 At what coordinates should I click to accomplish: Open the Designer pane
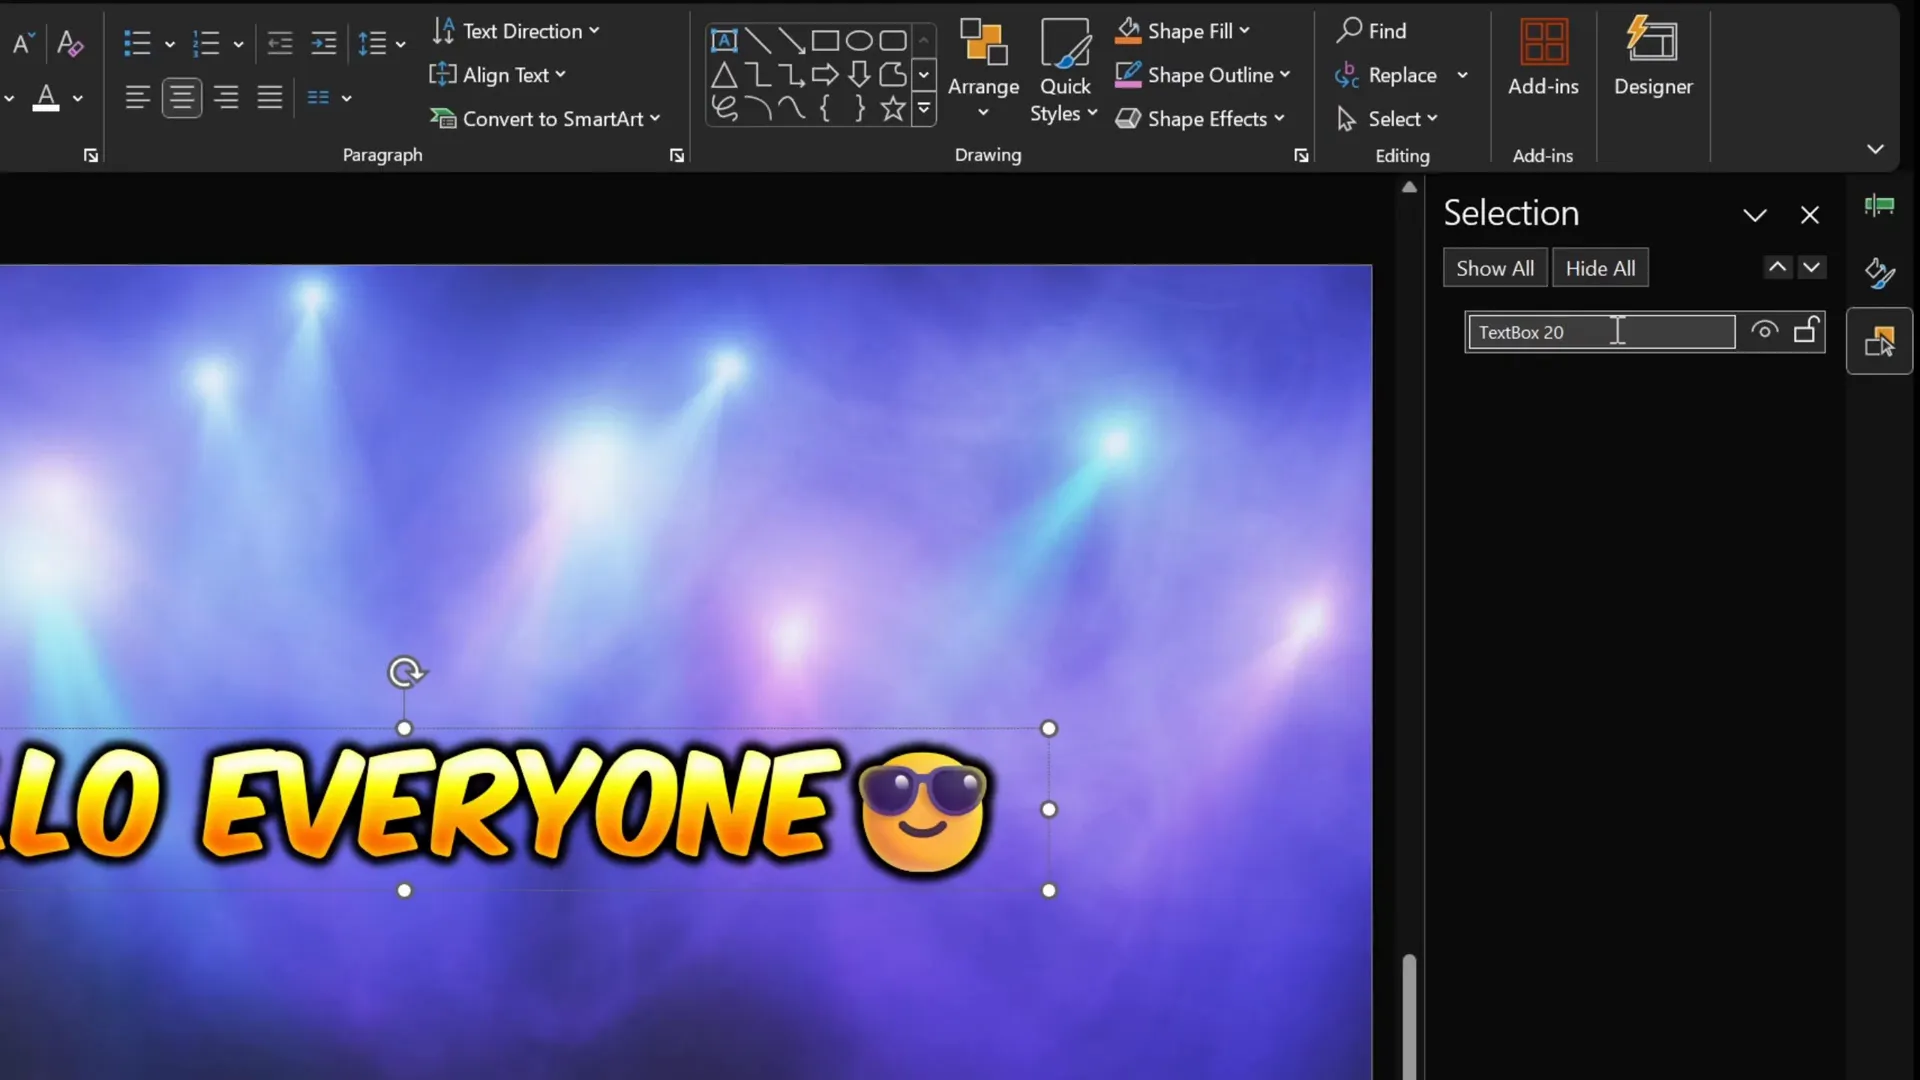1653,58
